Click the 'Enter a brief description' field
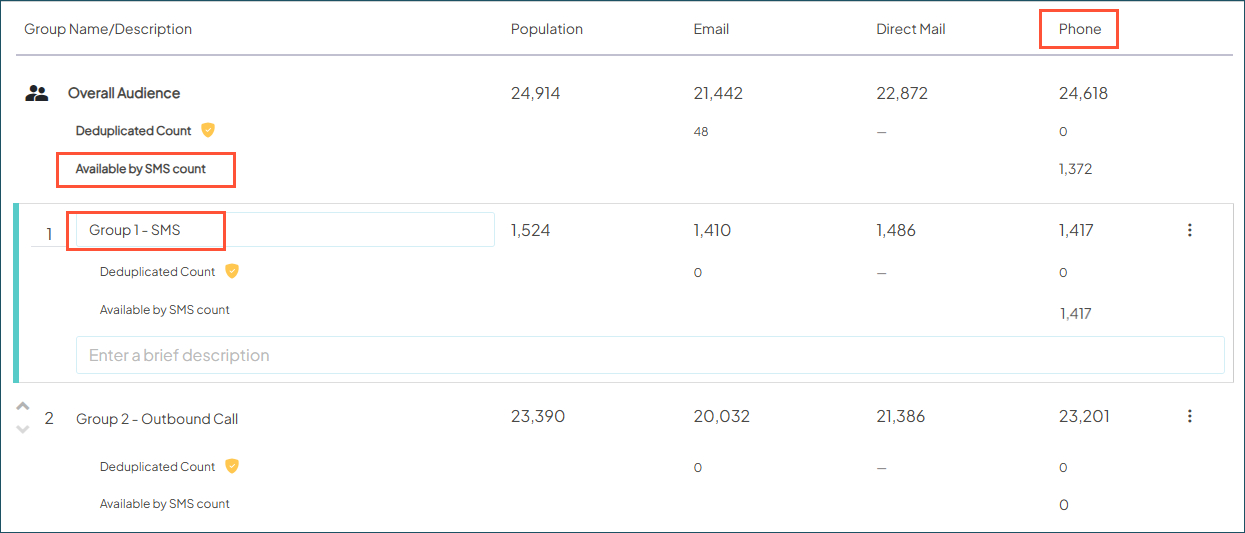This screenshot has width=1245, height=533. click(x=650, y=355)
